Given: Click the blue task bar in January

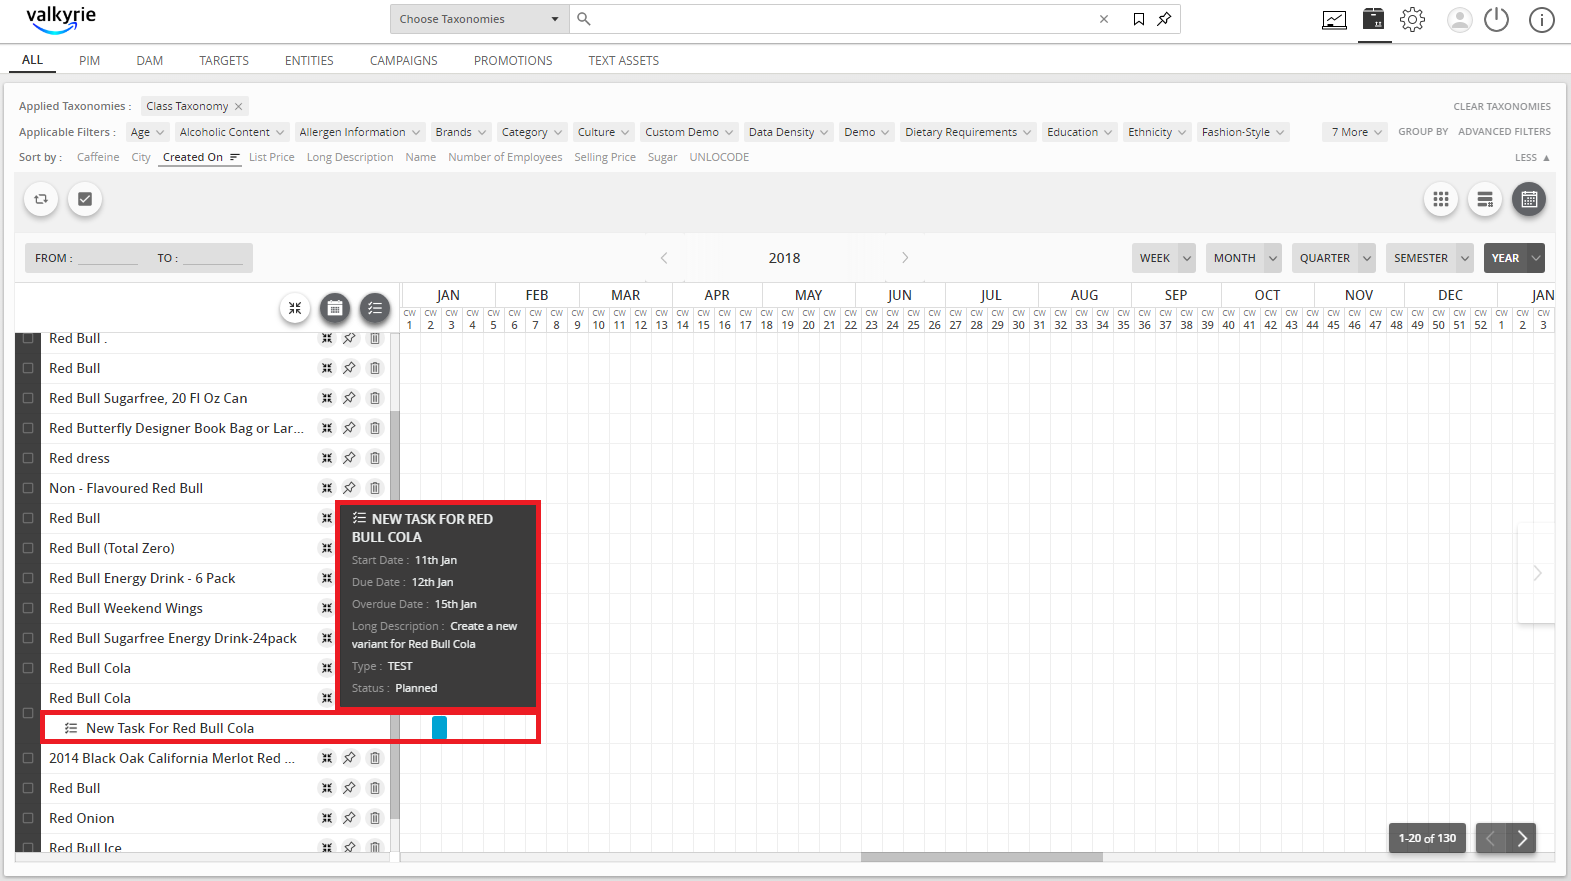Looking at the screenshot, I should coord(439,728).
